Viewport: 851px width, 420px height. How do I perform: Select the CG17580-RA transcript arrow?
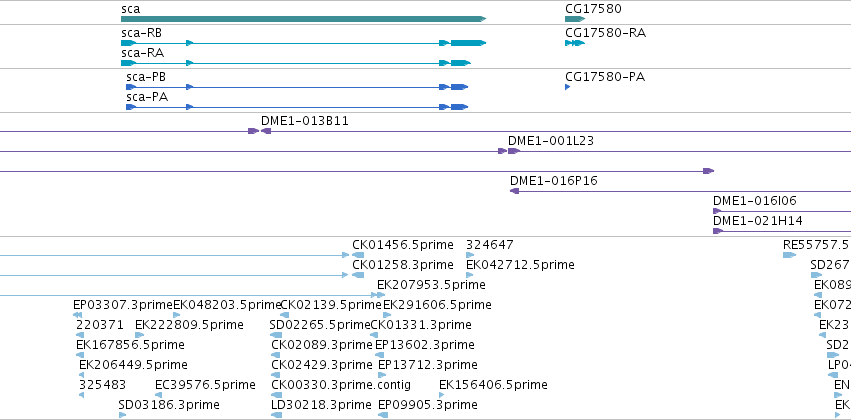click(x=575, y=43)
